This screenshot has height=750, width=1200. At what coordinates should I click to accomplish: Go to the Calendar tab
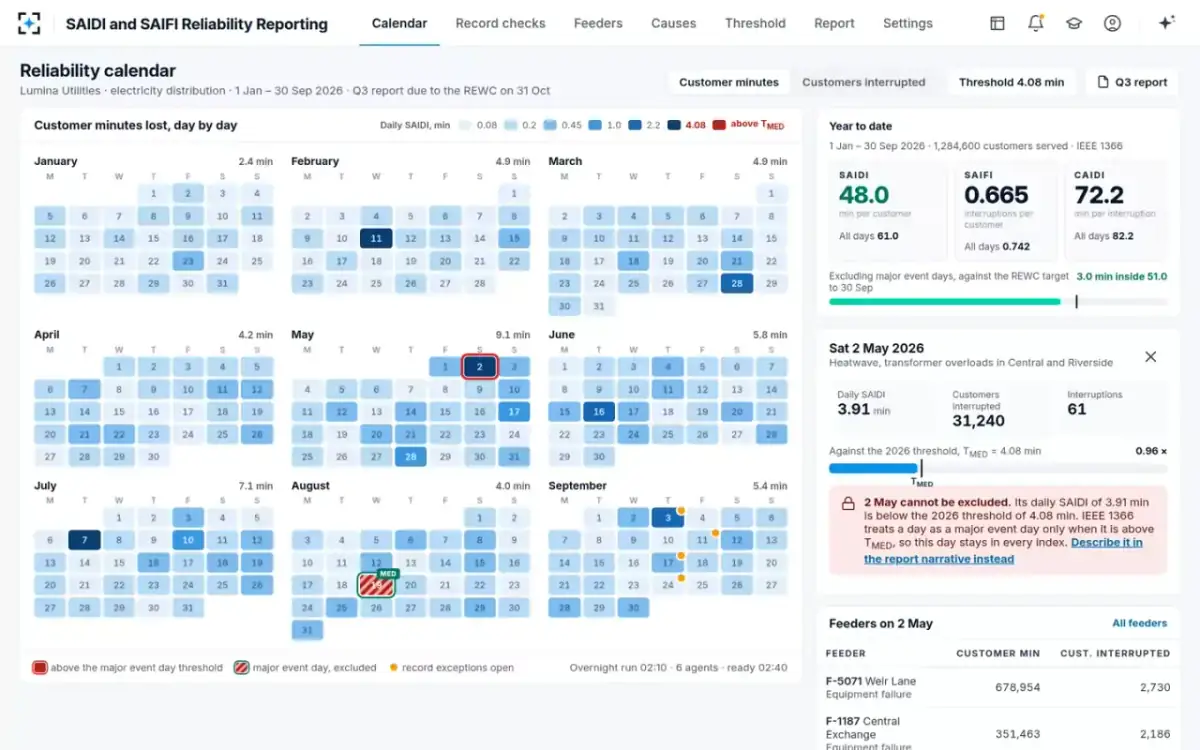tap(399, 23)
